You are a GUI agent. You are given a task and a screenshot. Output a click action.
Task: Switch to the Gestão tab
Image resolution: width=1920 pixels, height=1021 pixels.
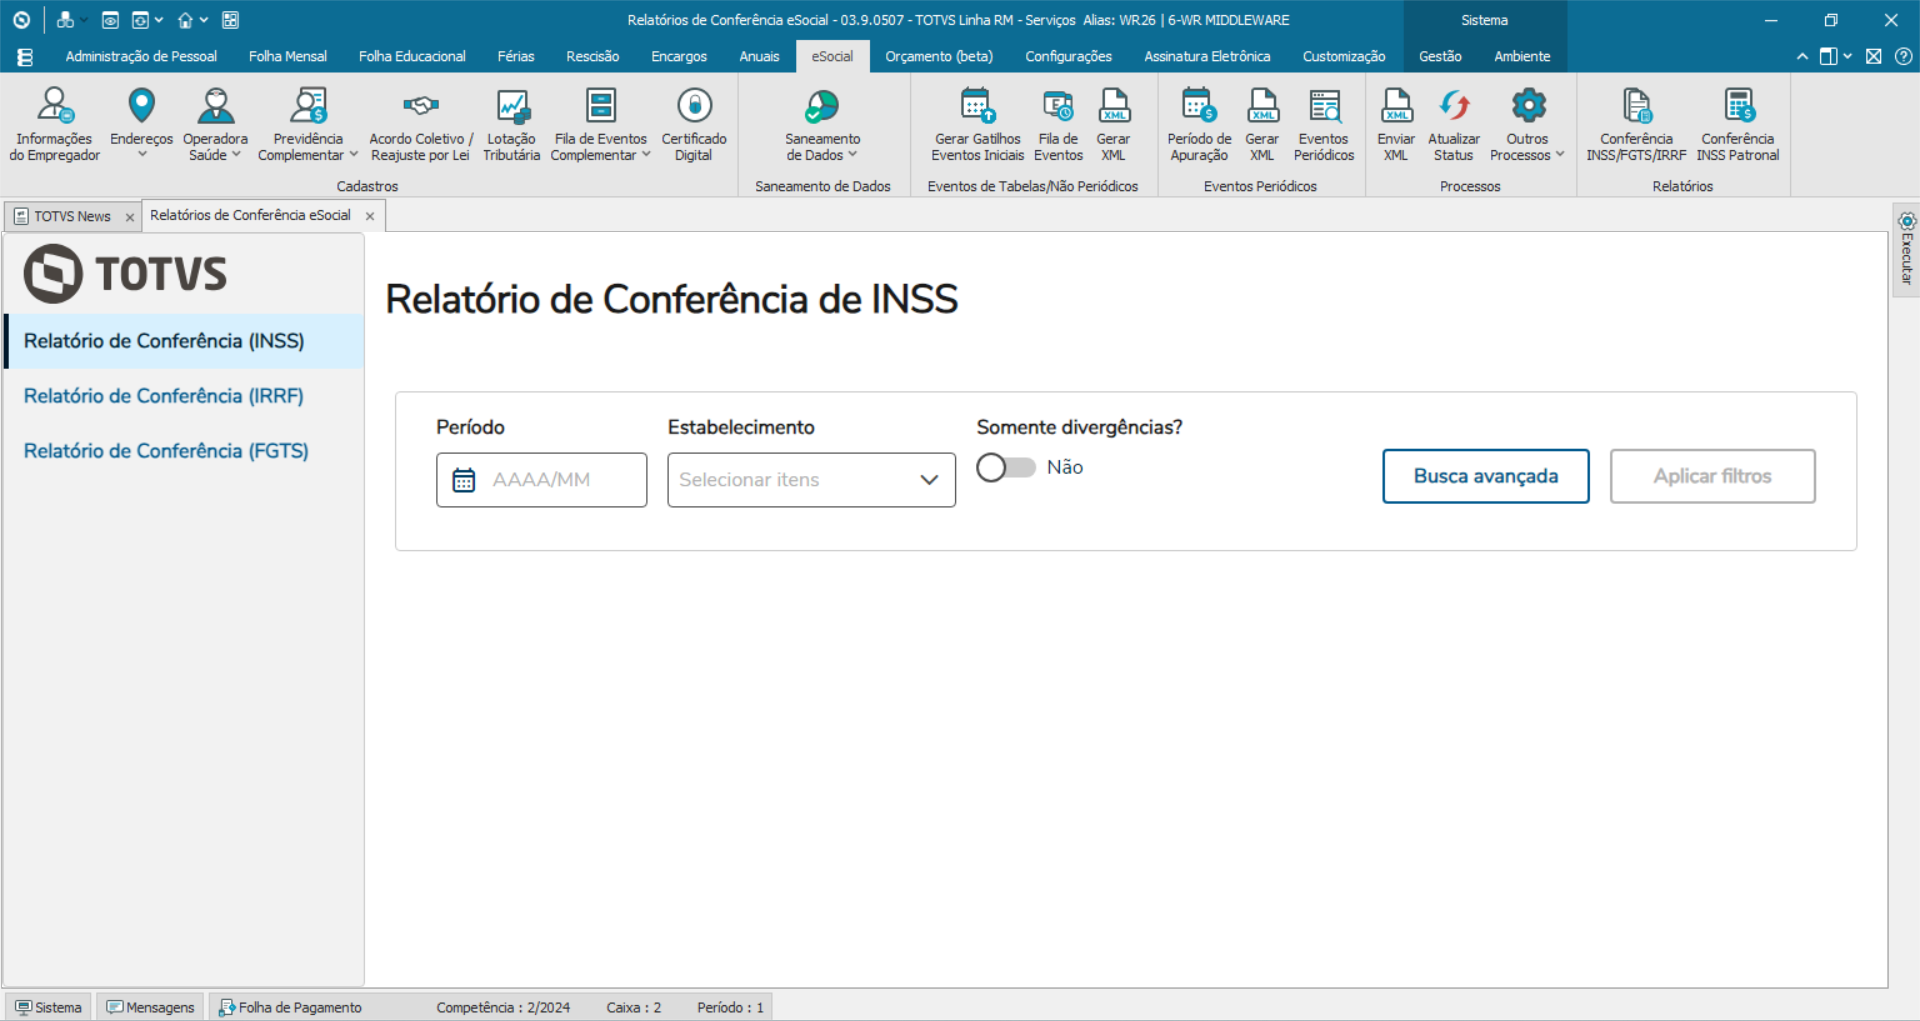pos(1440,57)
